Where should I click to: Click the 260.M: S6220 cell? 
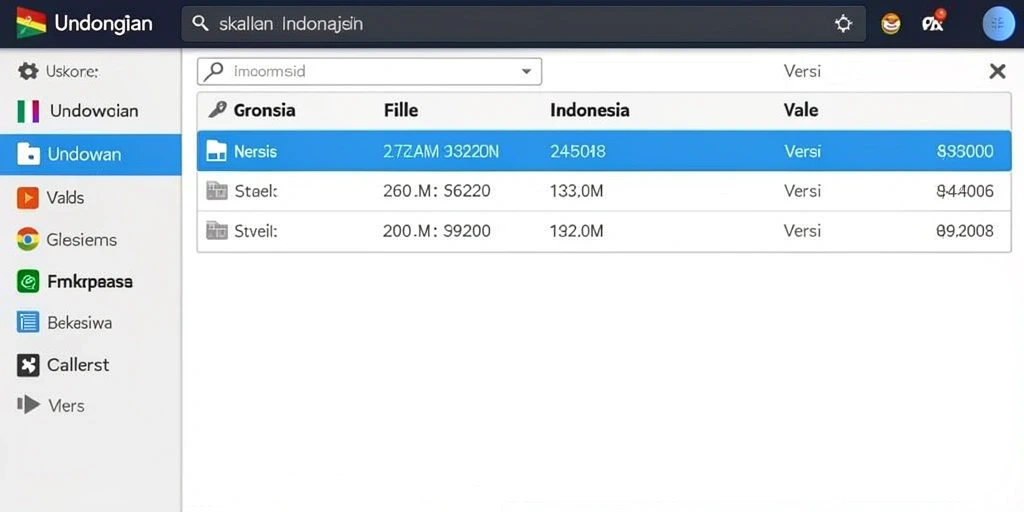(436, 191)
